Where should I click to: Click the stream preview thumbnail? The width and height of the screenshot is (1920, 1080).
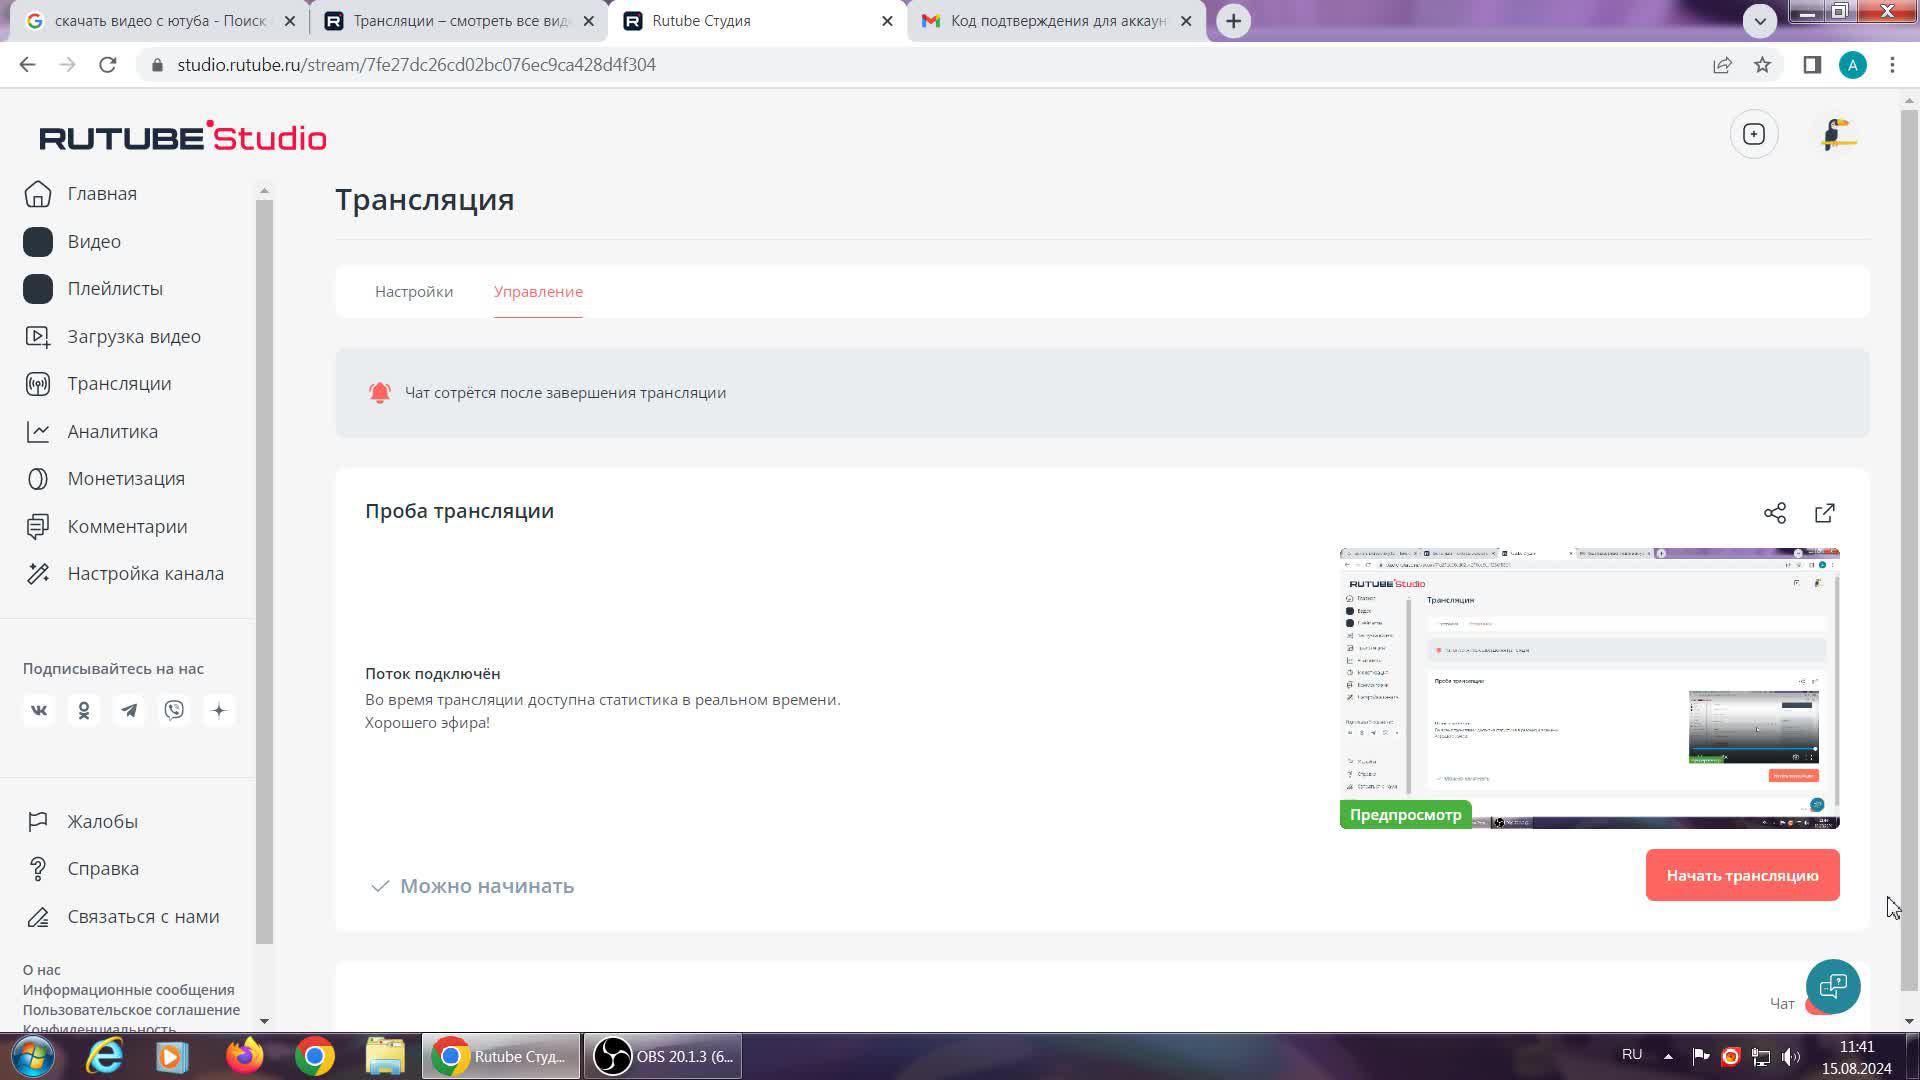point(1590,688)
